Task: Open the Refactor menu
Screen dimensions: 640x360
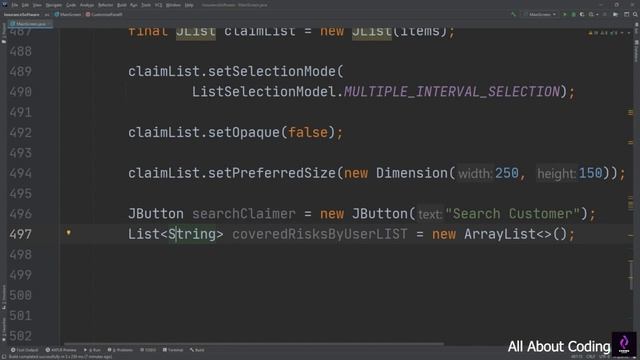Action: (105, 5)
